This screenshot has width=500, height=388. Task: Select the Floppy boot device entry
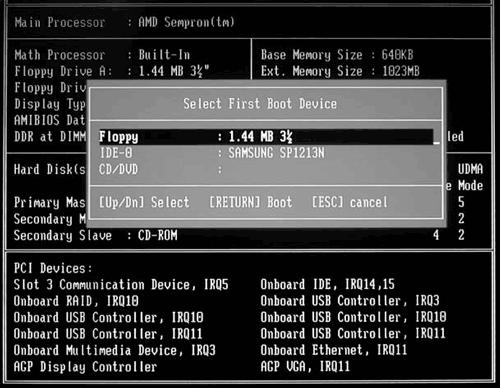click(266, 137)
